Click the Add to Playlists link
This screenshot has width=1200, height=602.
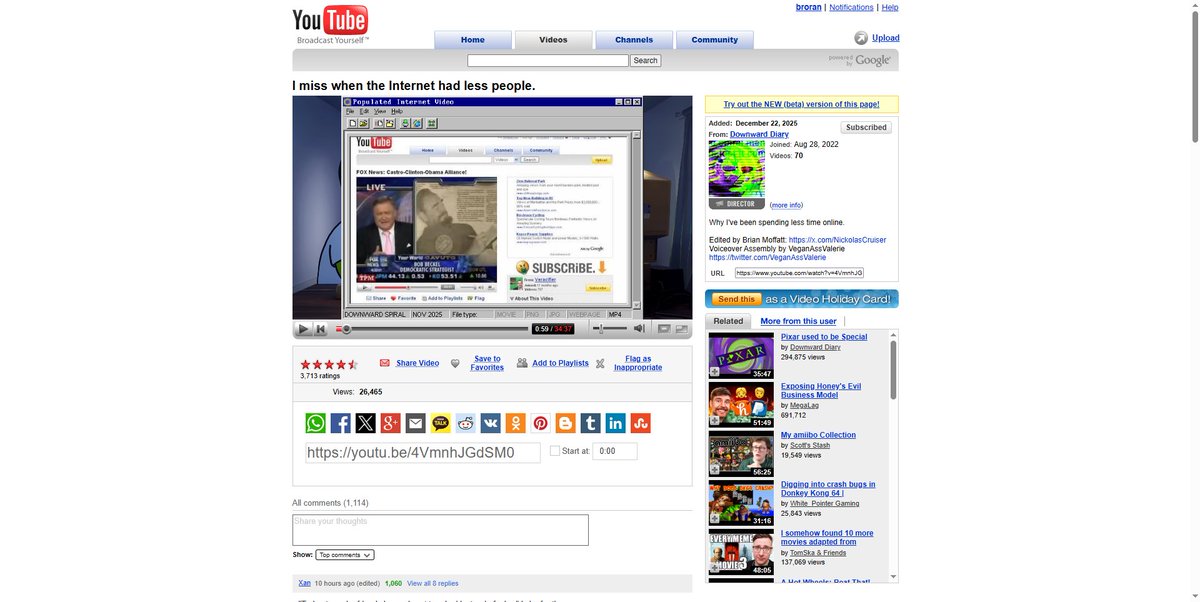[560, 363]
